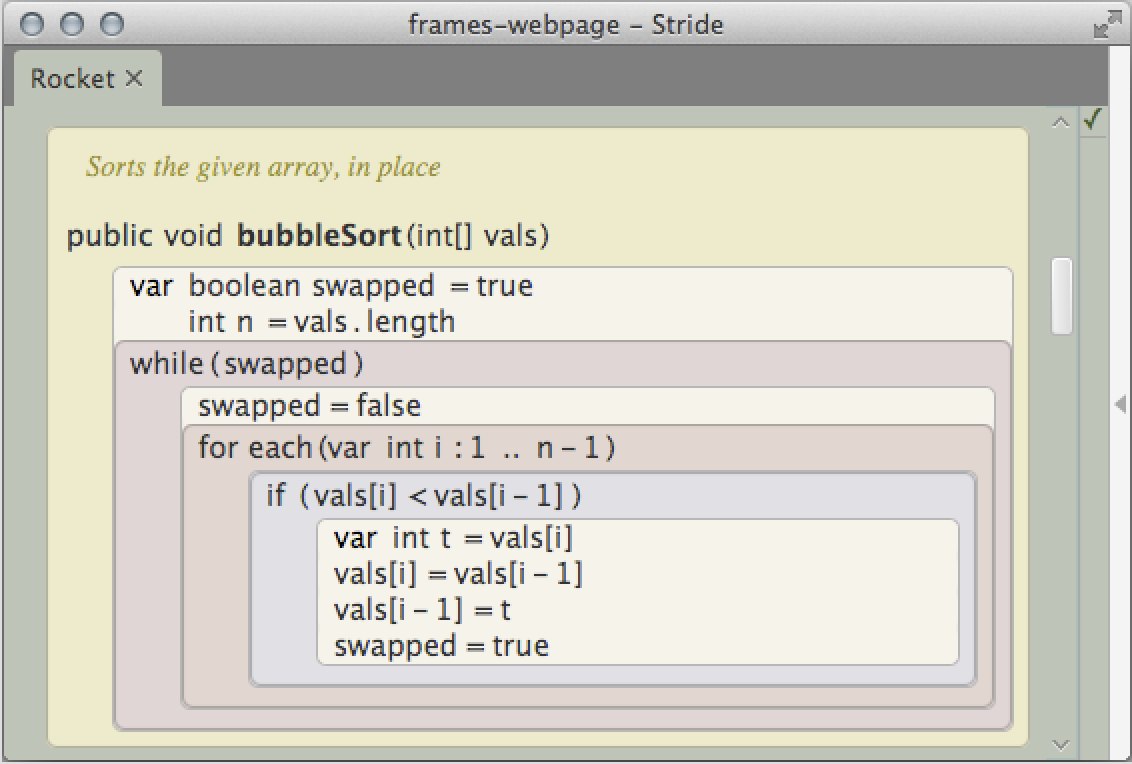The height and width of the screenshot is (764, 1132).
Task: Click the (int[] vals) parameter list
Action: tap(478, 237)
